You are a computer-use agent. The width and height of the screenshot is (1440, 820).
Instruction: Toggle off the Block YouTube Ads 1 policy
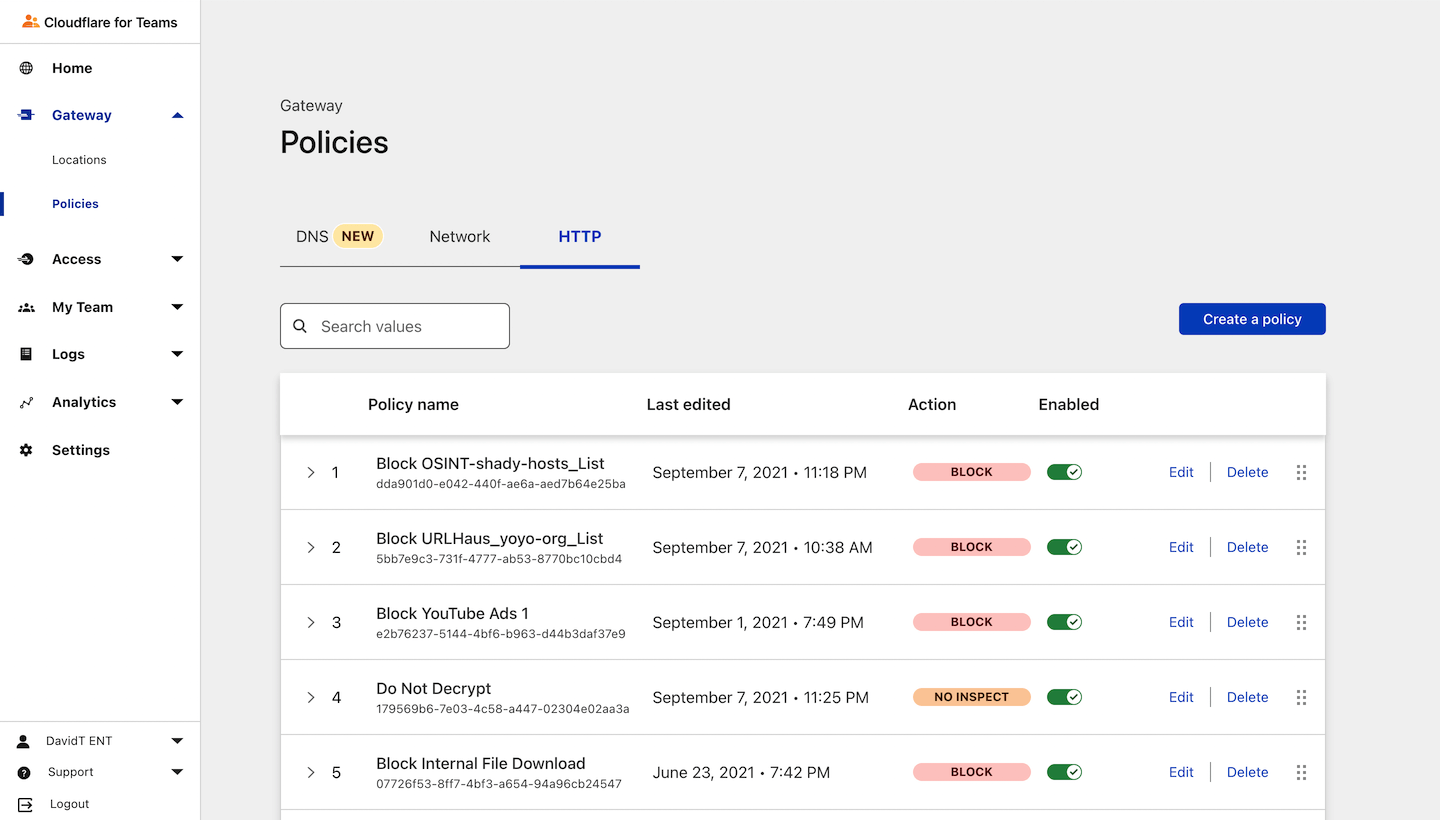coord(1064,621)
